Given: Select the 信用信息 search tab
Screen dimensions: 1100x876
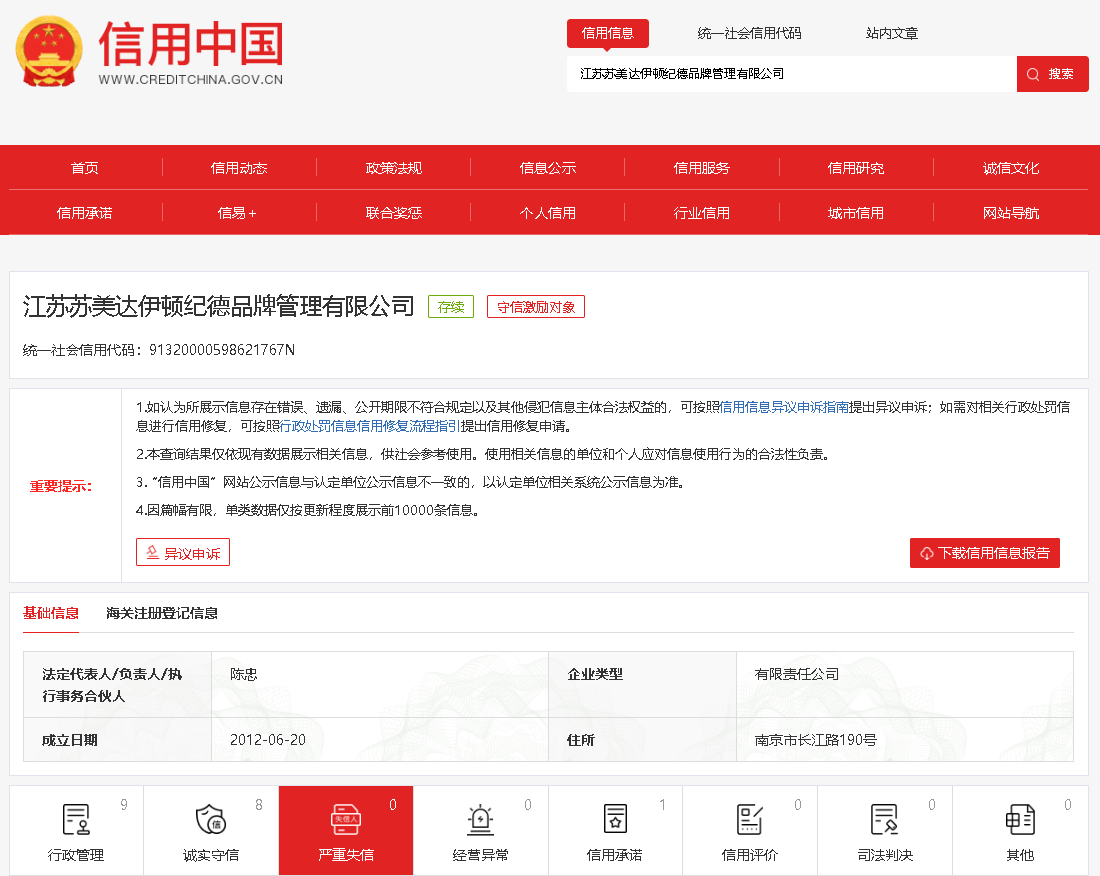Looking at the screenshot, I should (x=608, y=33).
